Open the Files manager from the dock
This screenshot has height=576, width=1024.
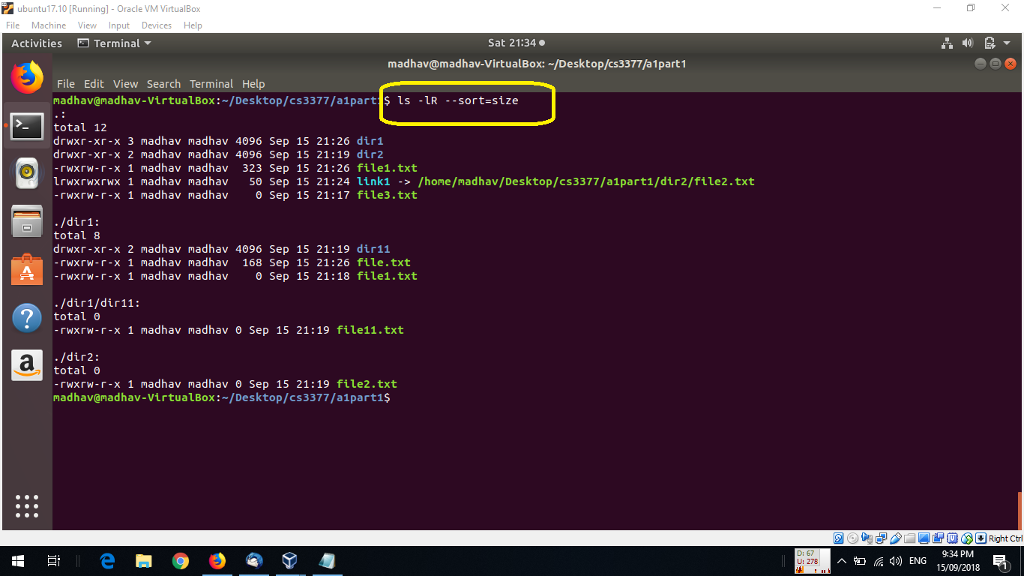[26, 222]
